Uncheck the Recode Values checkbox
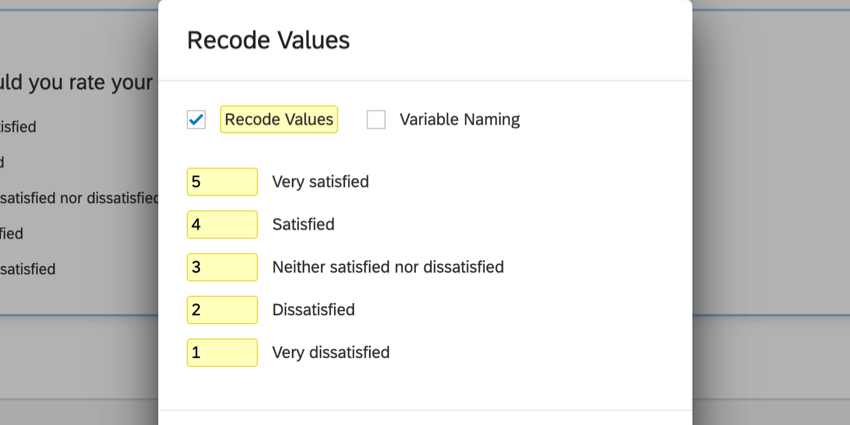Viewport: 850px width, 425px height. point(196,120)
